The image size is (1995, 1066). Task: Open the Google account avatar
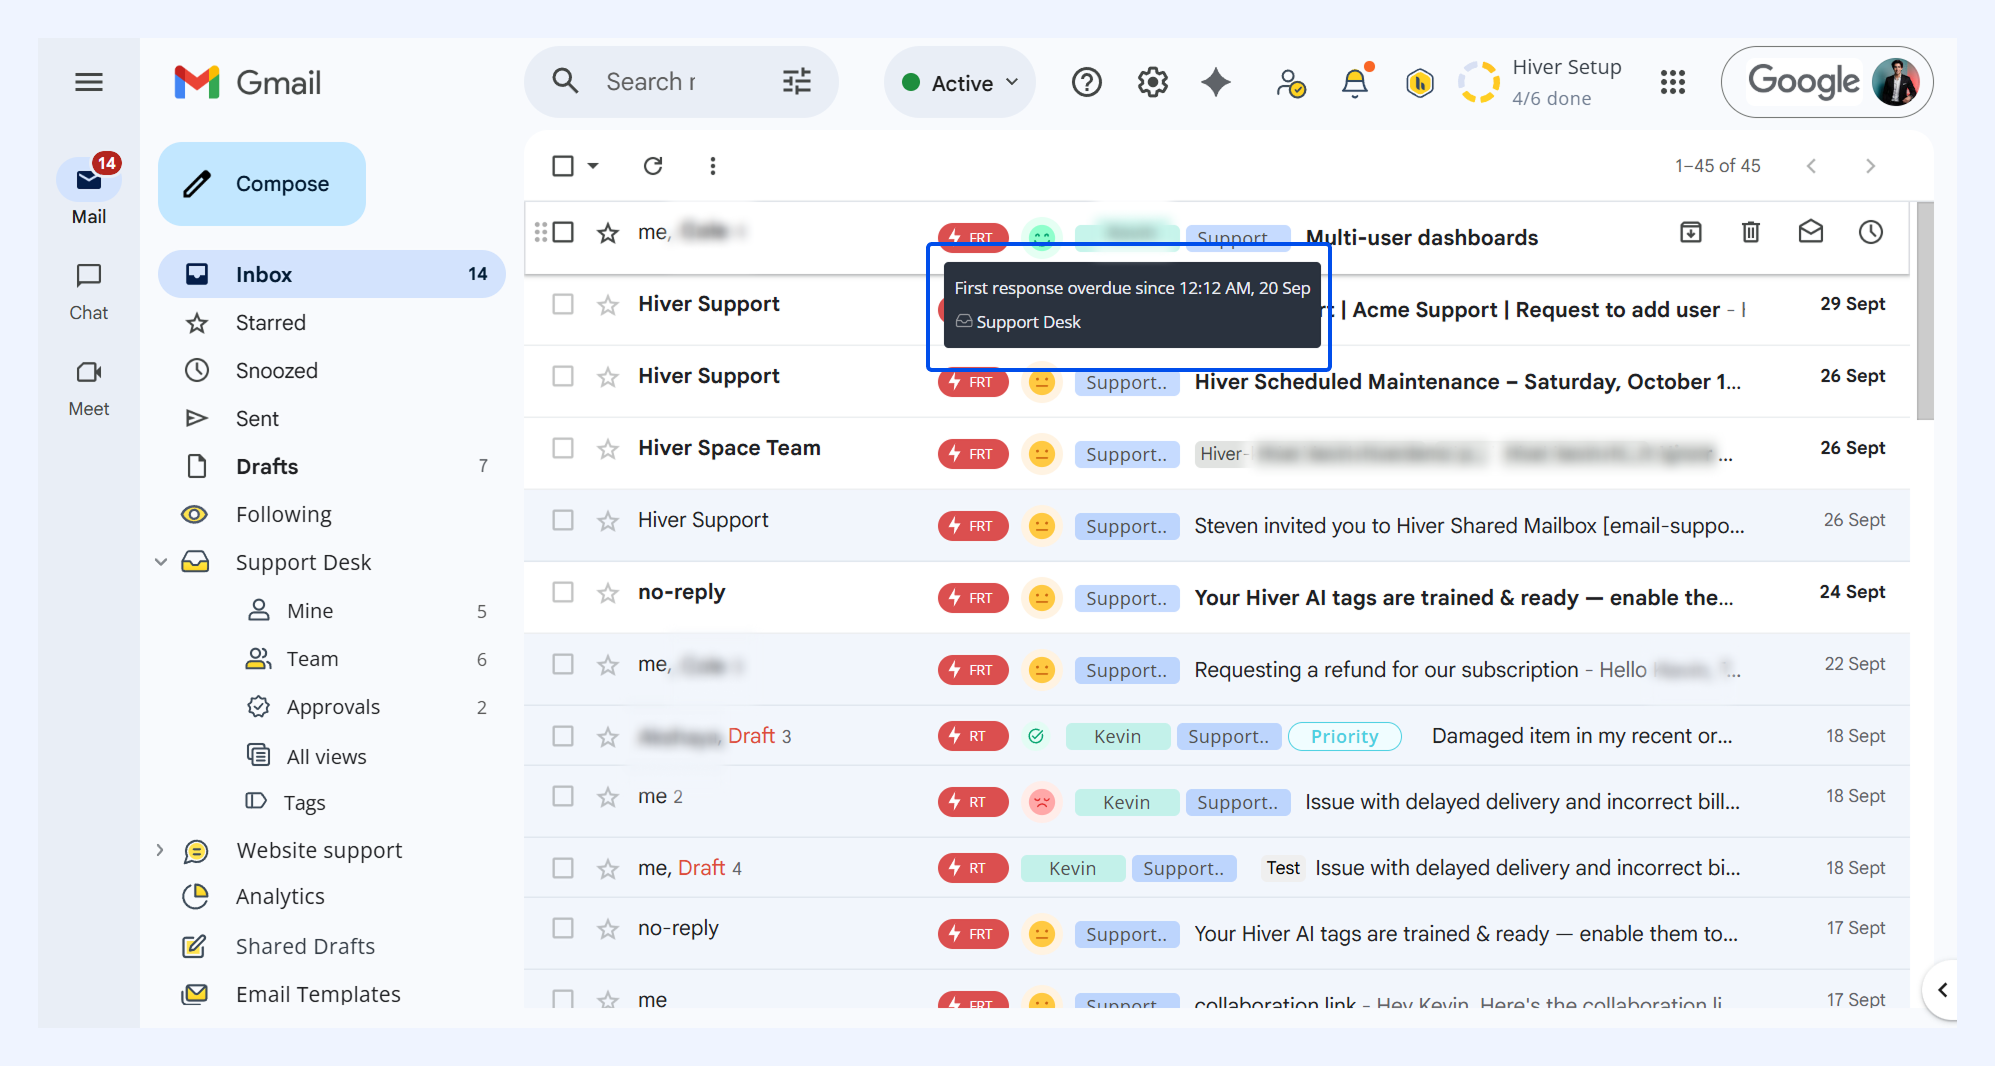click(1895, 82)
